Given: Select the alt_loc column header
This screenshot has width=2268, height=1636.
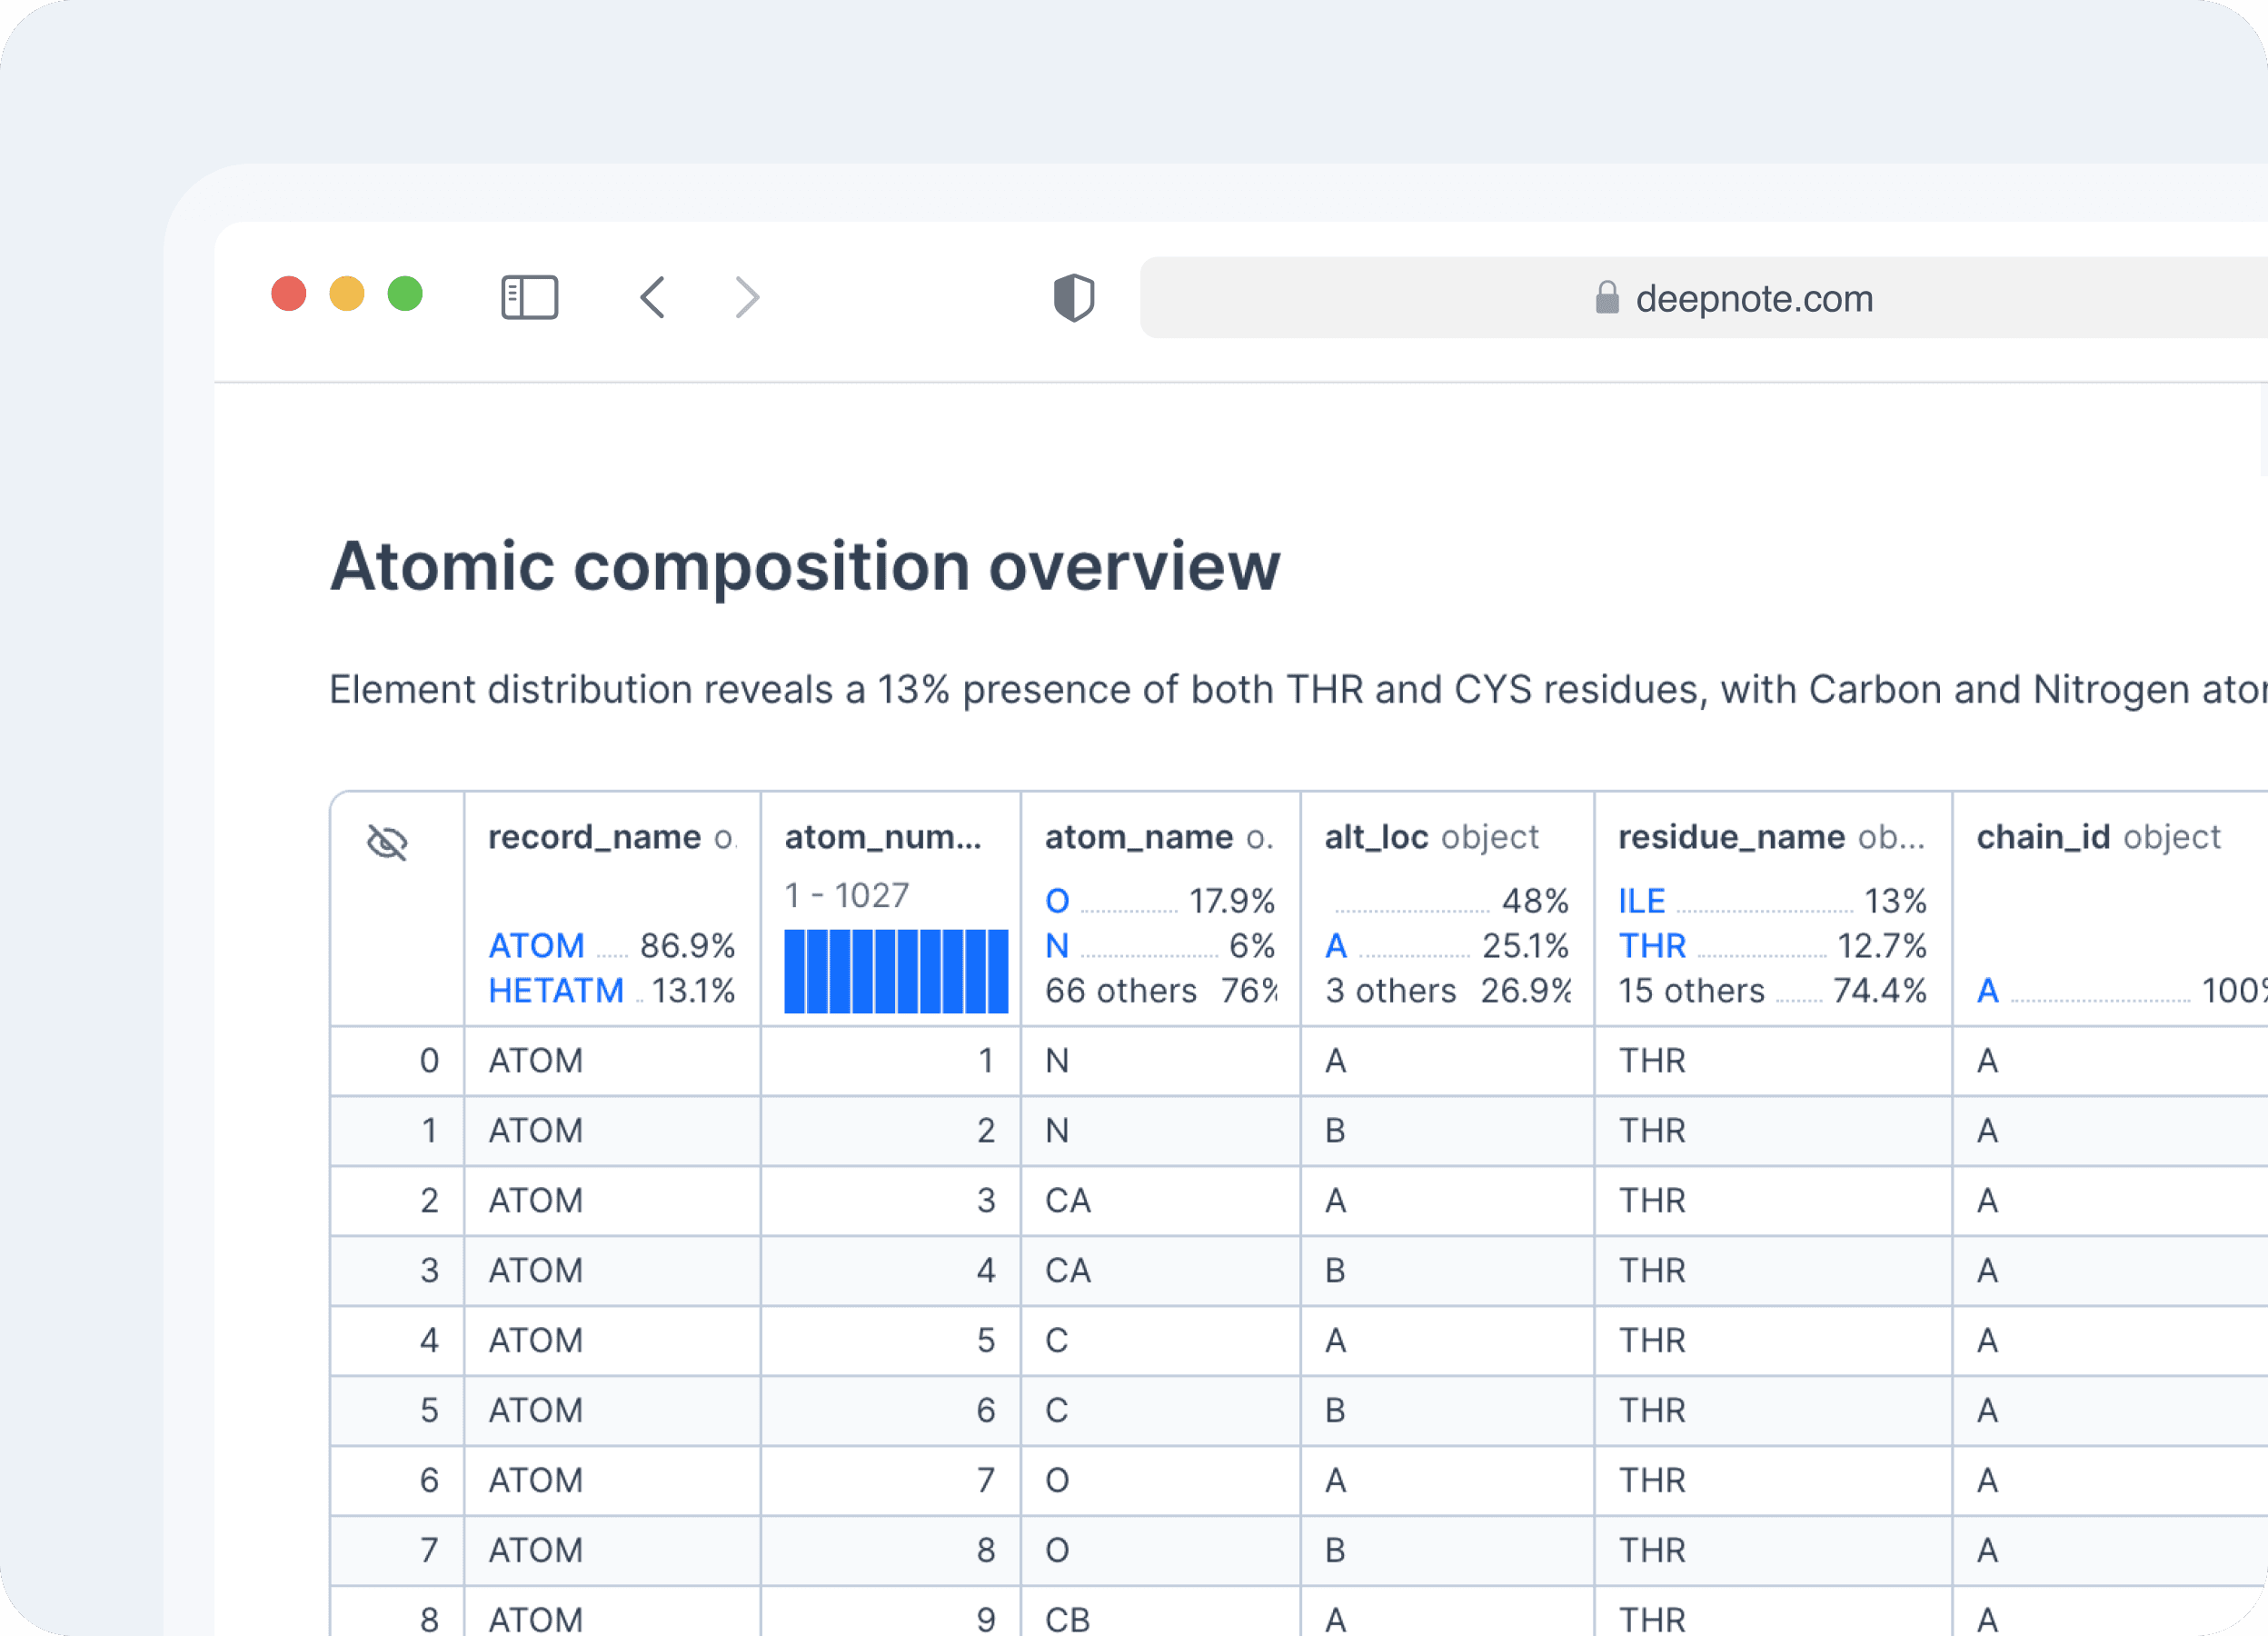Looking at the screenshot, I should tap(1376, 837).
